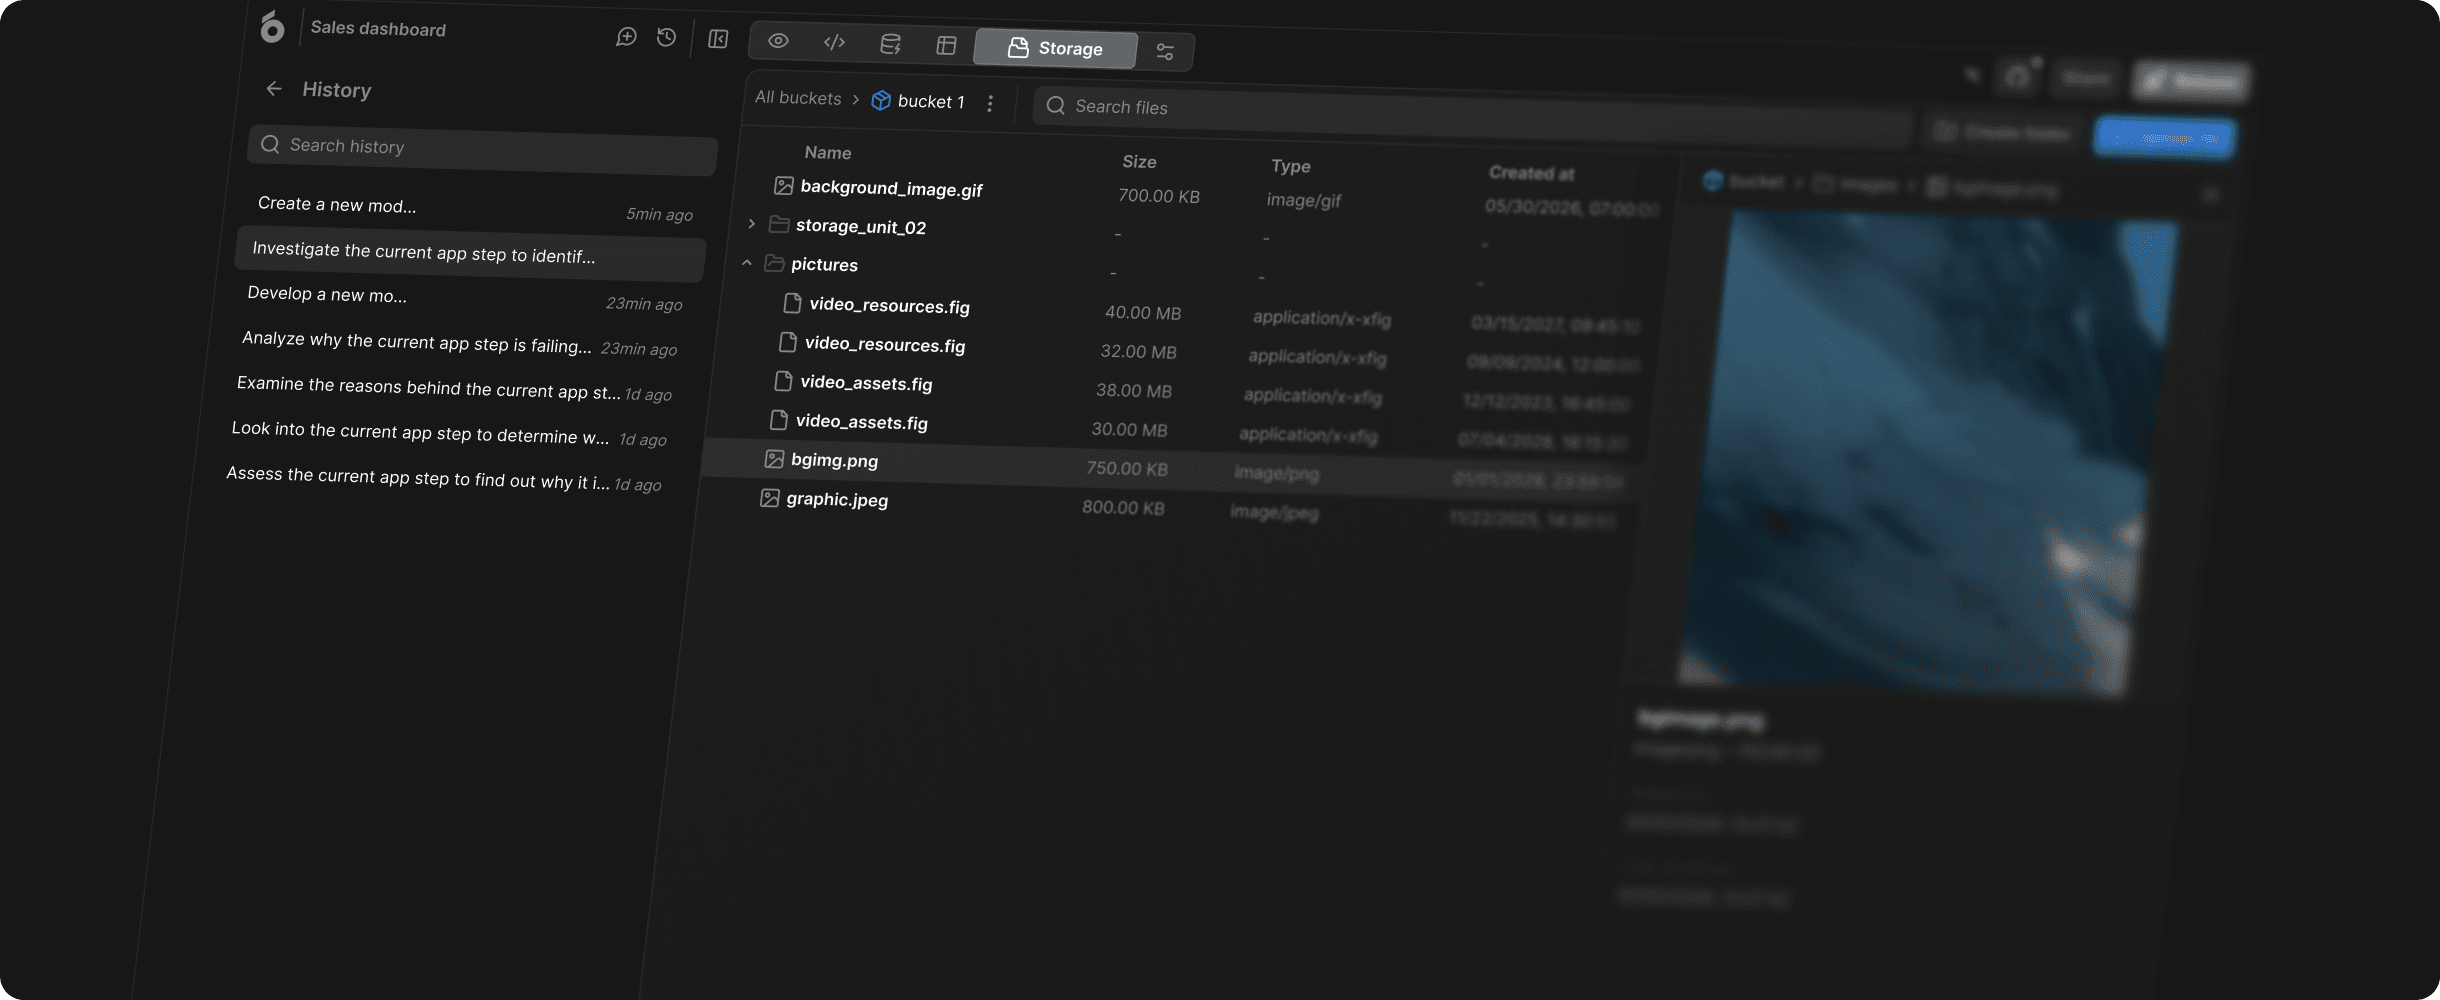Select 'Investigate the current app step' history entry
The width and height of the screenshot is (2440, 1000).
click(470, 253)
